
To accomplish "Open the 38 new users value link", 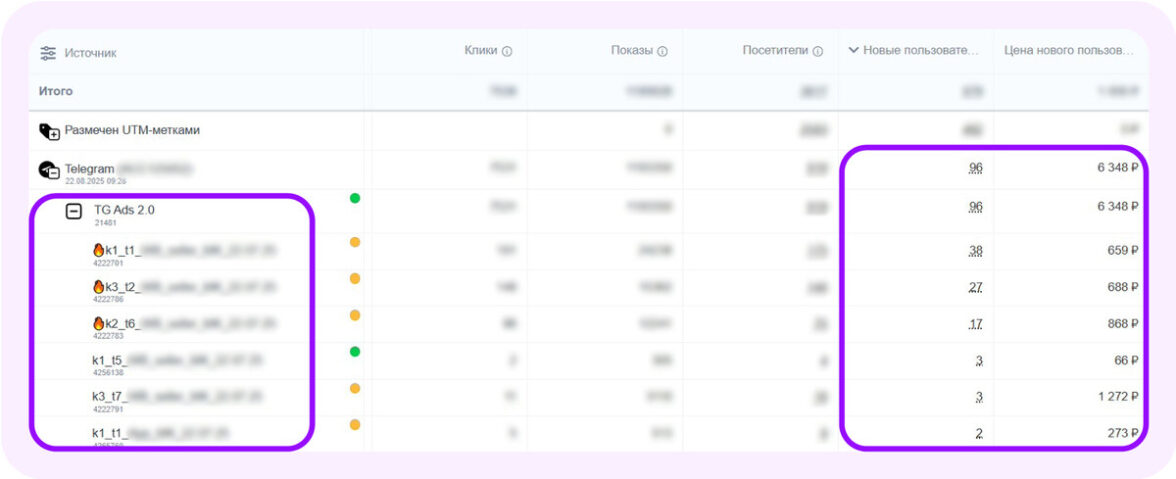I will pyautogui.click(x=976, y=250).
